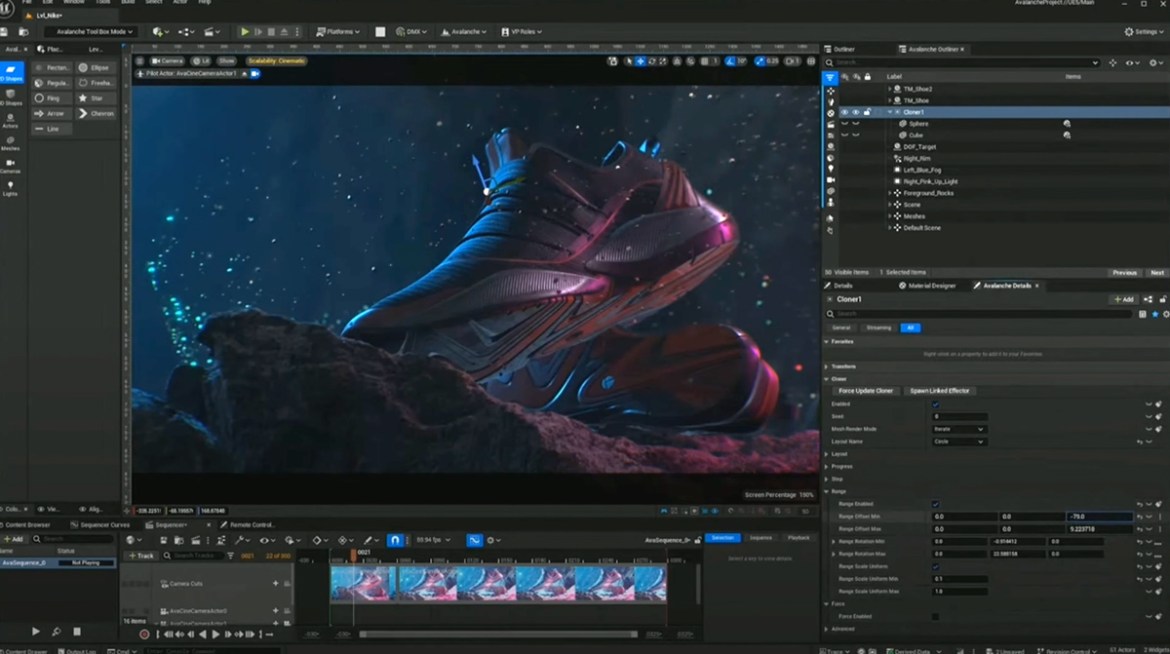1170x654 pixels.
Task: Switch to the Material Designer tab
Action: [x=929, y=286]
